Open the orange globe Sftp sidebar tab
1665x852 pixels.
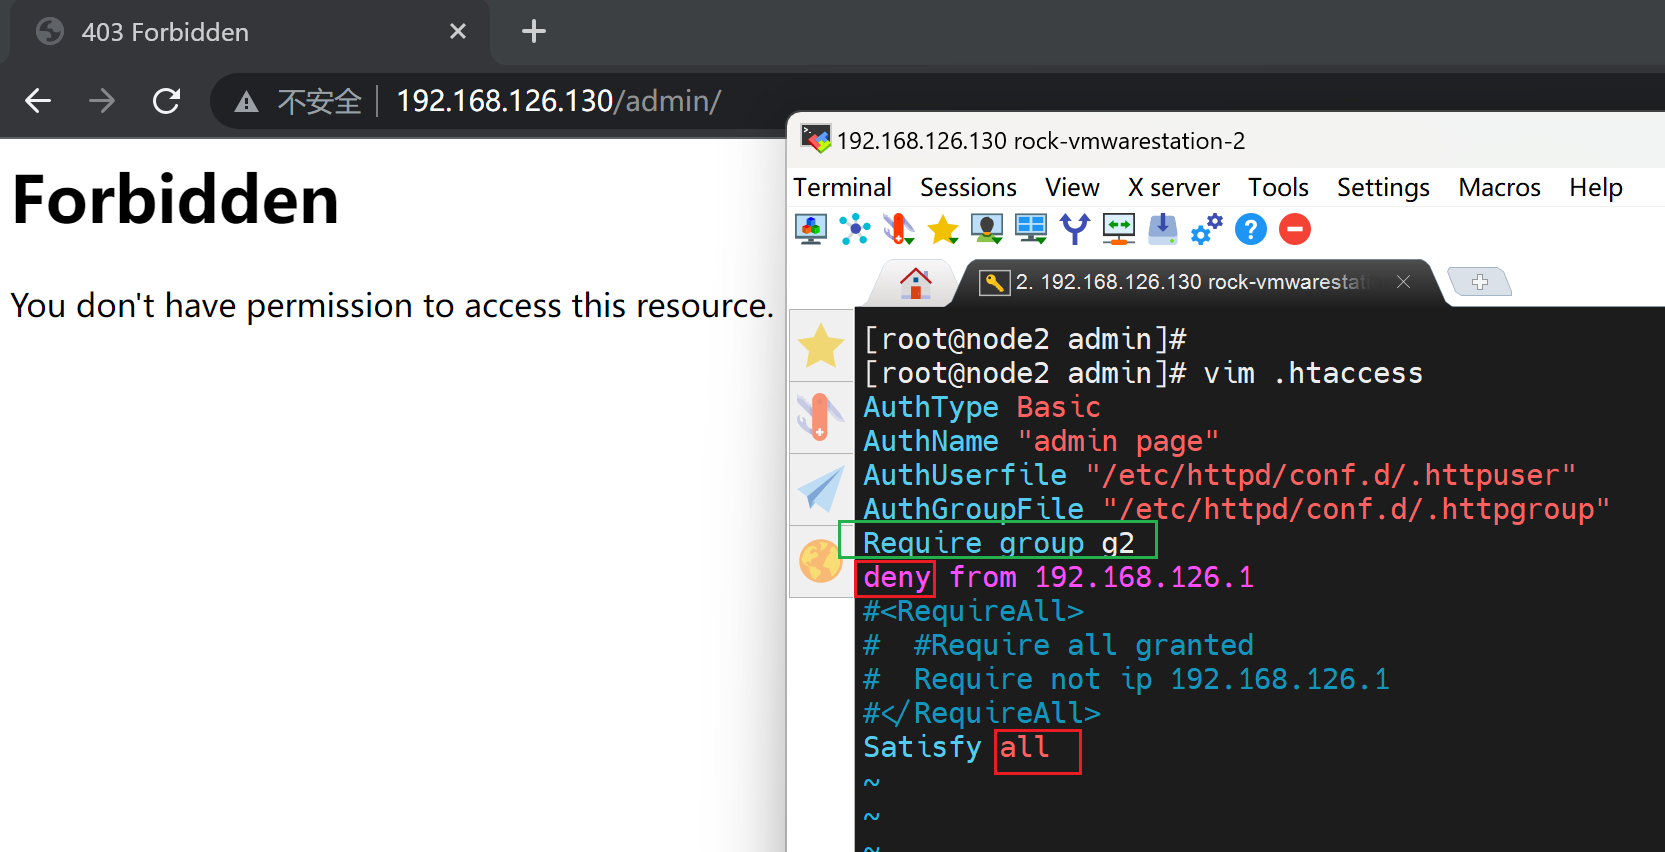coord(820,561)
